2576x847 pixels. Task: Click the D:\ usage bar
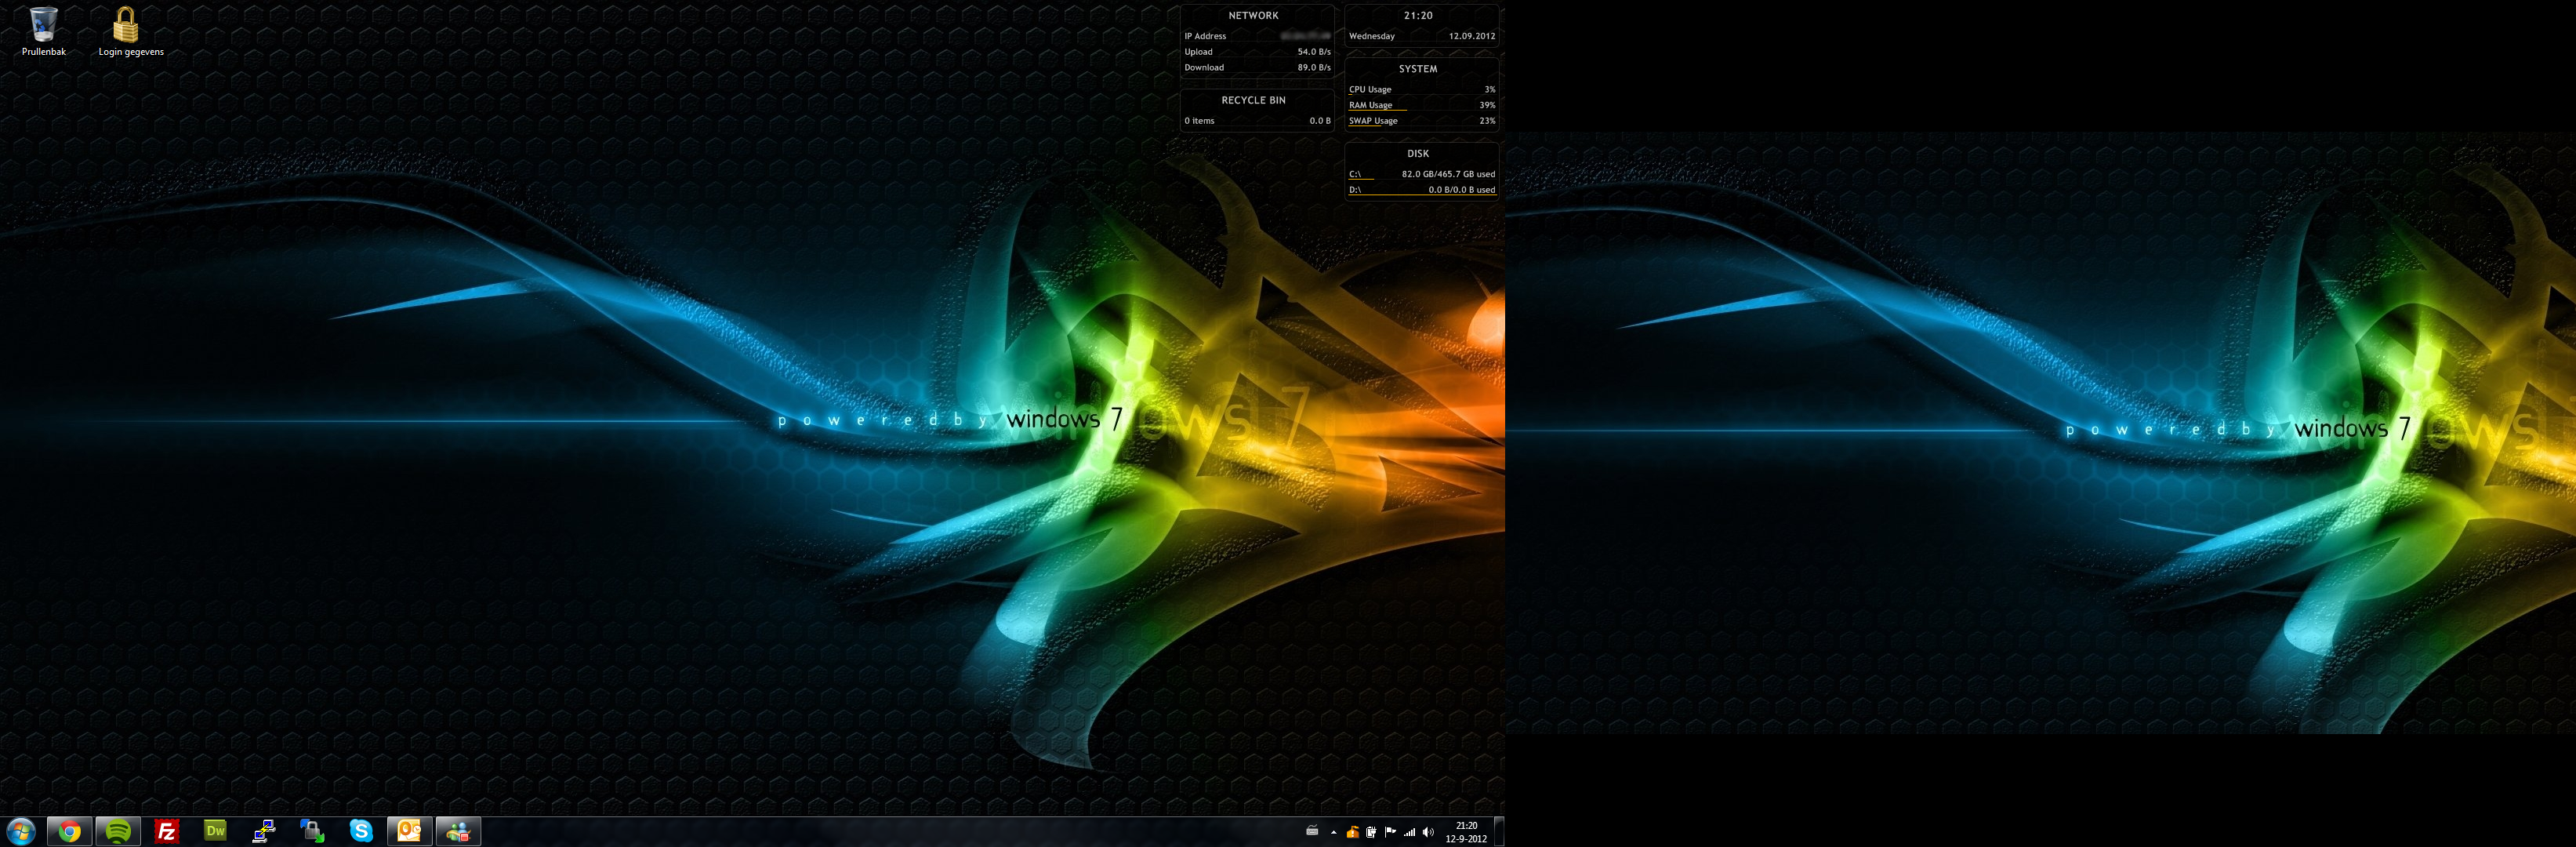click(x=1422, y=195)
